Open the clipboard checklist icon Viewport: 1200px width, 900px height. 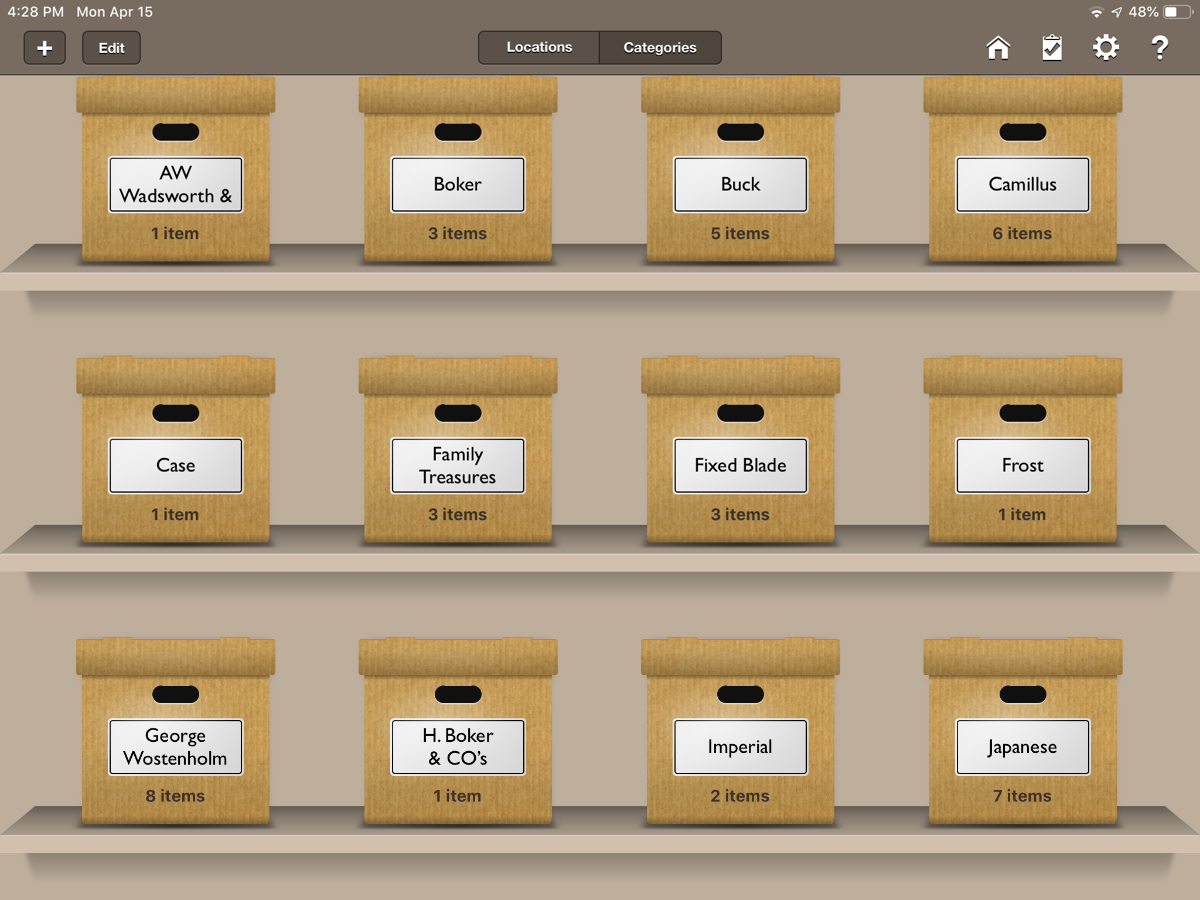[x=1052, y=48]
